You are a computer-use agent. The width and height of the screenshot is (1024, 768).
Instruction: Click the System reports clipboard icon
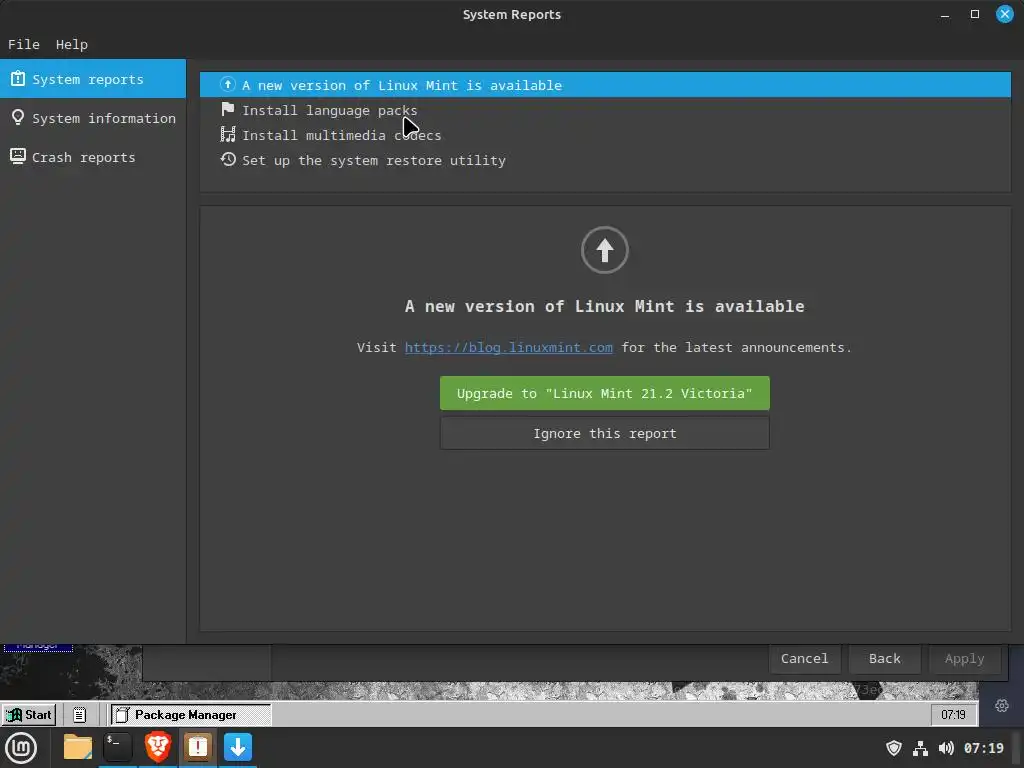(x=18, y=79)
